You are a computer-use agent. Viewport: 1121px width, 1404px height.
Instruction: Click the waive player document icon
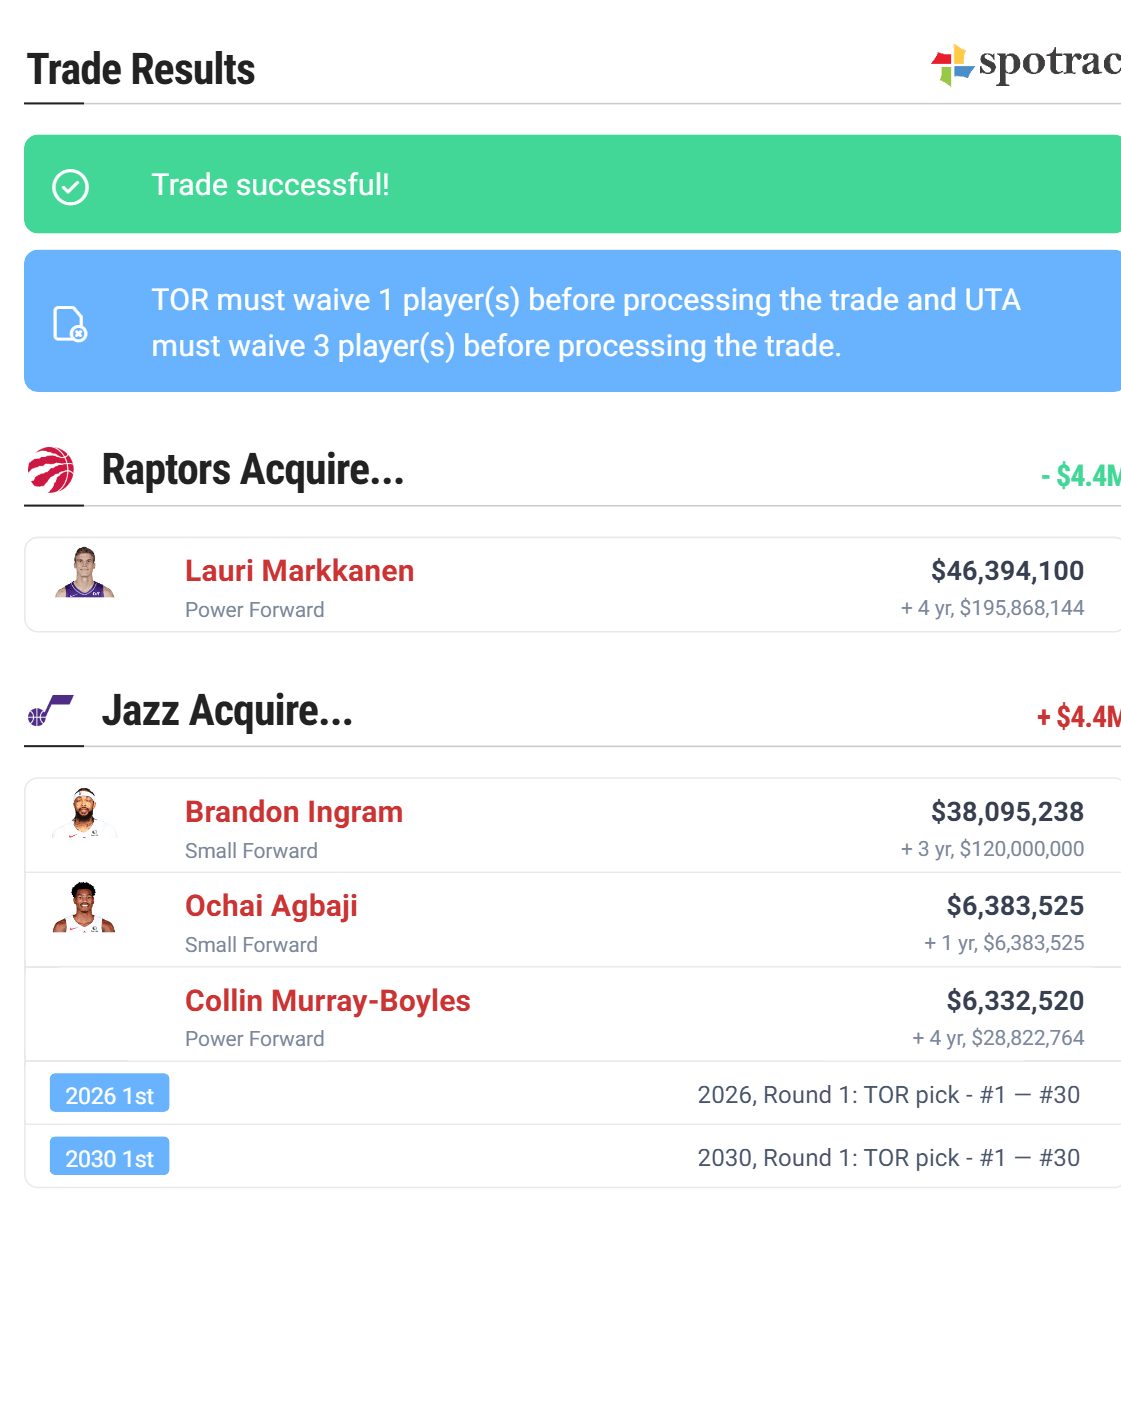(70, 324)
